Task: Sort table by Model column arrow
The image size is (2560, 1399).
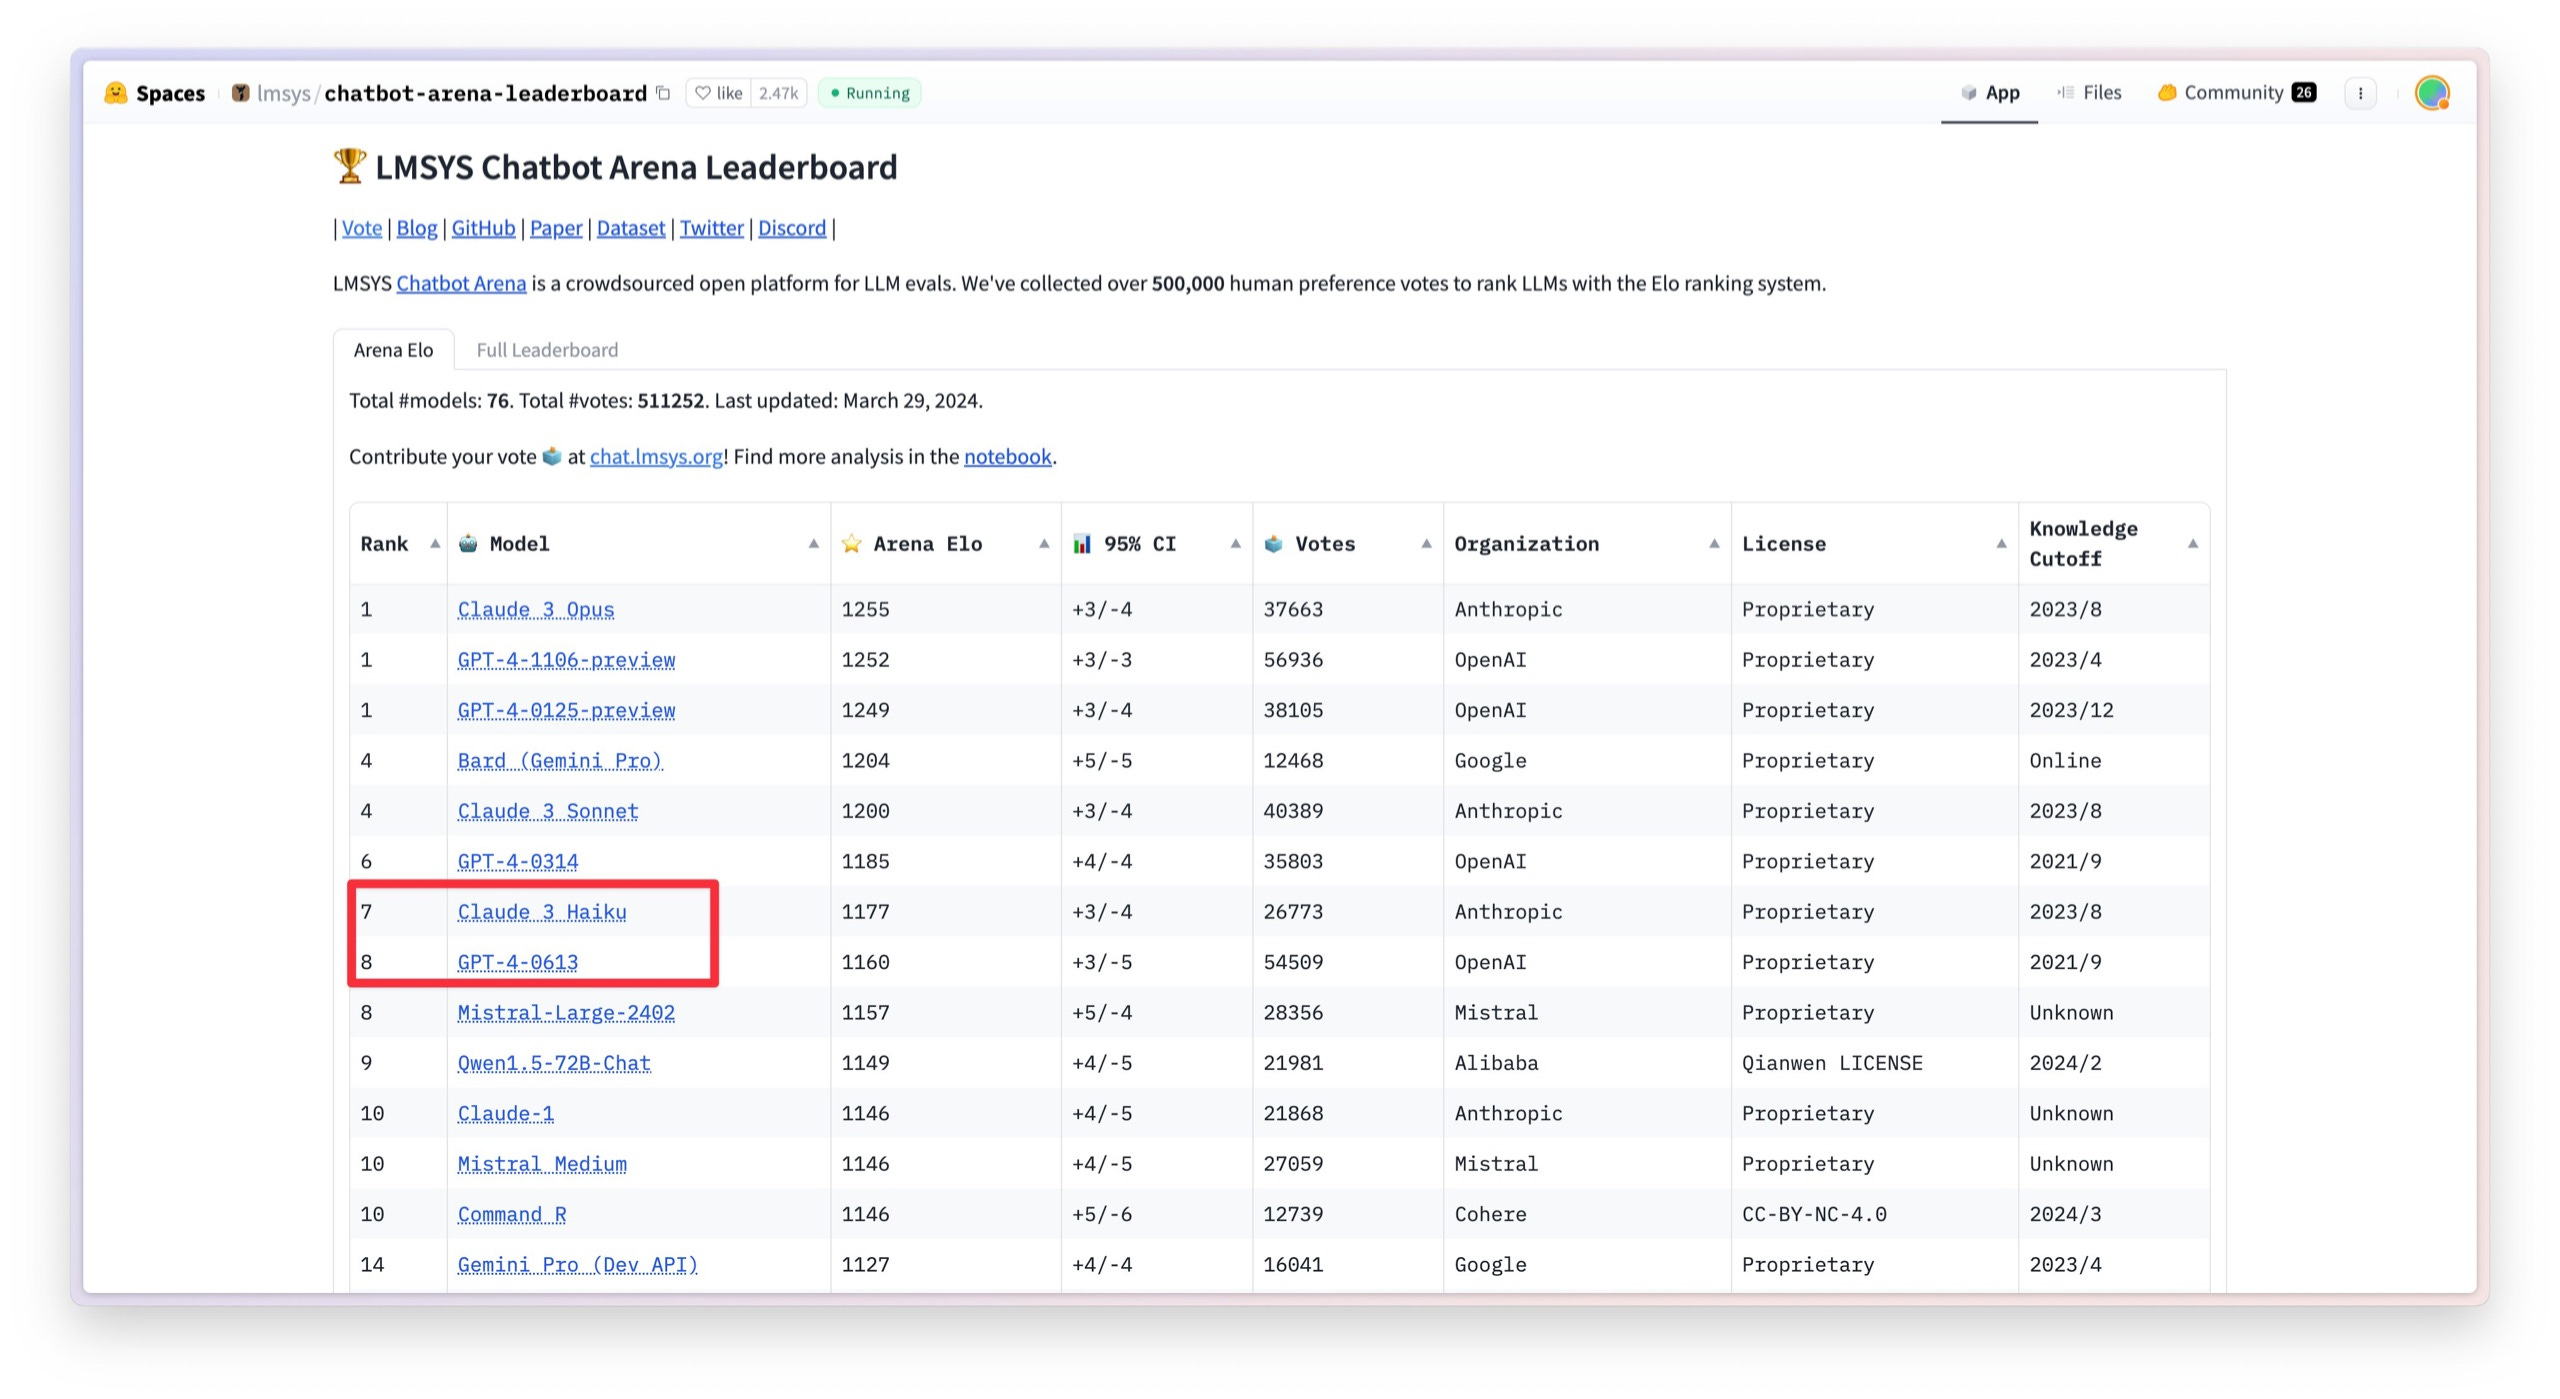Action: click(x=813, y=544)
